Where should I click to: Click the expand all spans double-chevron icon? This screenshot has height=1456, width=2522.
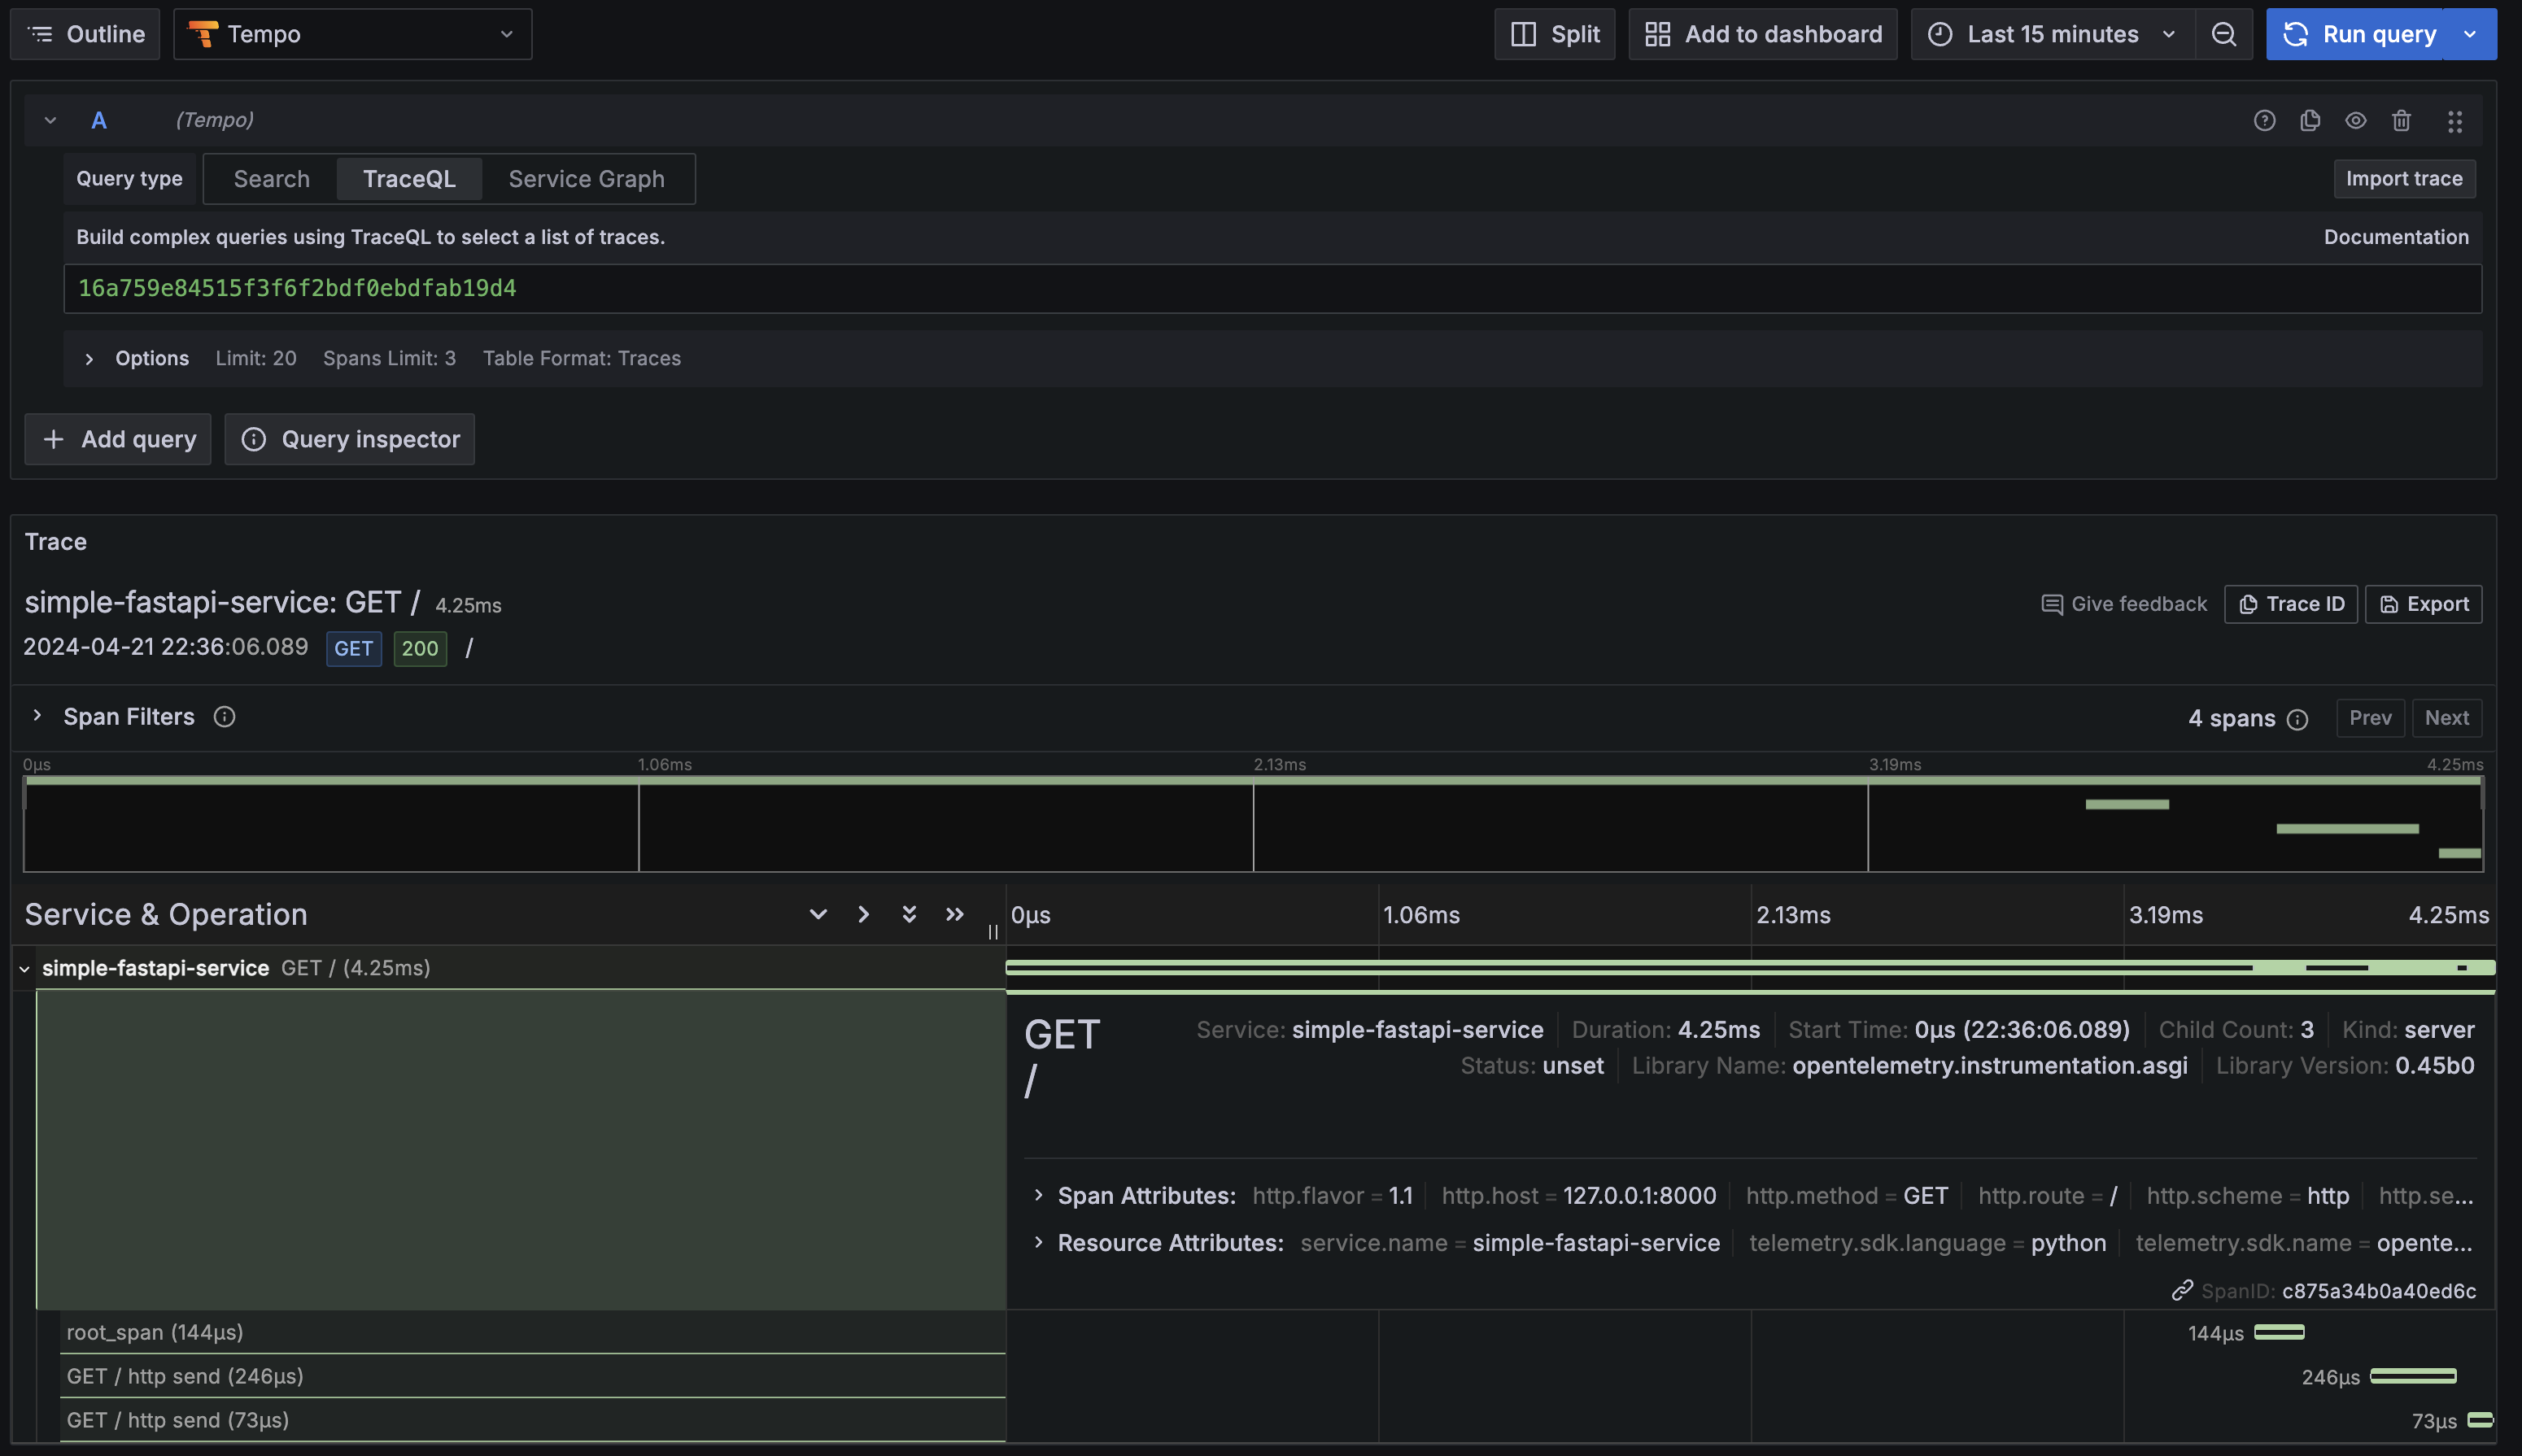tap(909, 914)
